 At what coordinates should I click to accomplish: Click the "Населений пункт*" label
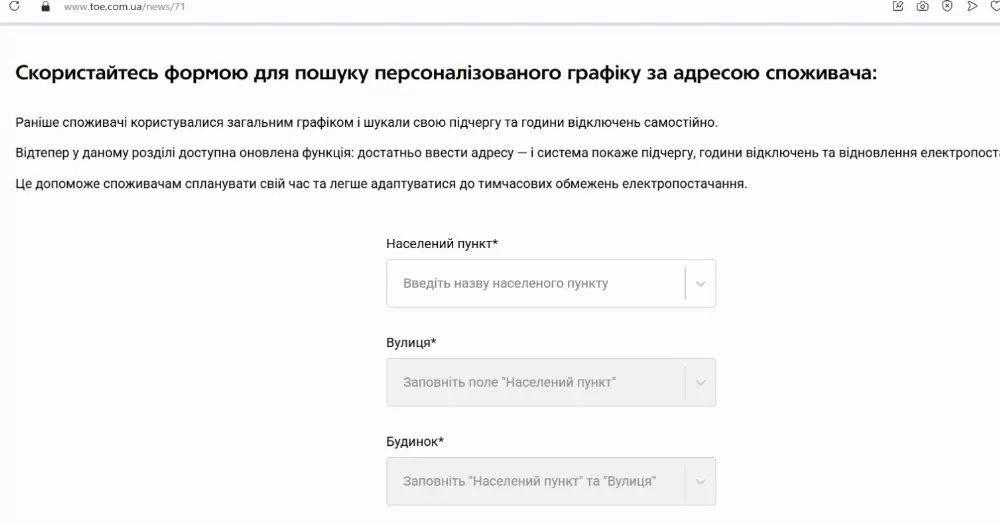point(441,244)
